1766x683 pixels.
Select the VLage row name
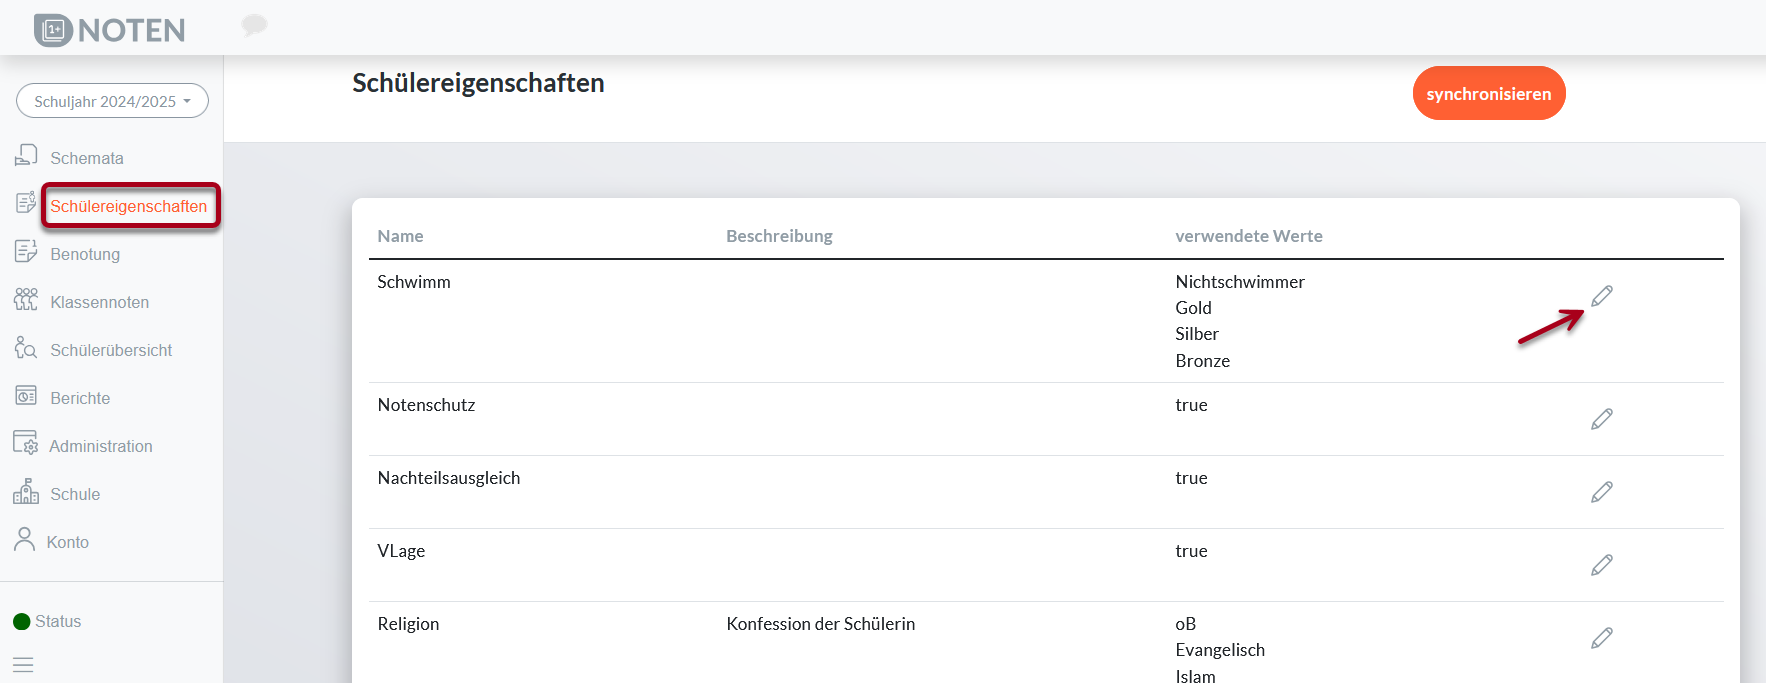click(x=401, y=551)
